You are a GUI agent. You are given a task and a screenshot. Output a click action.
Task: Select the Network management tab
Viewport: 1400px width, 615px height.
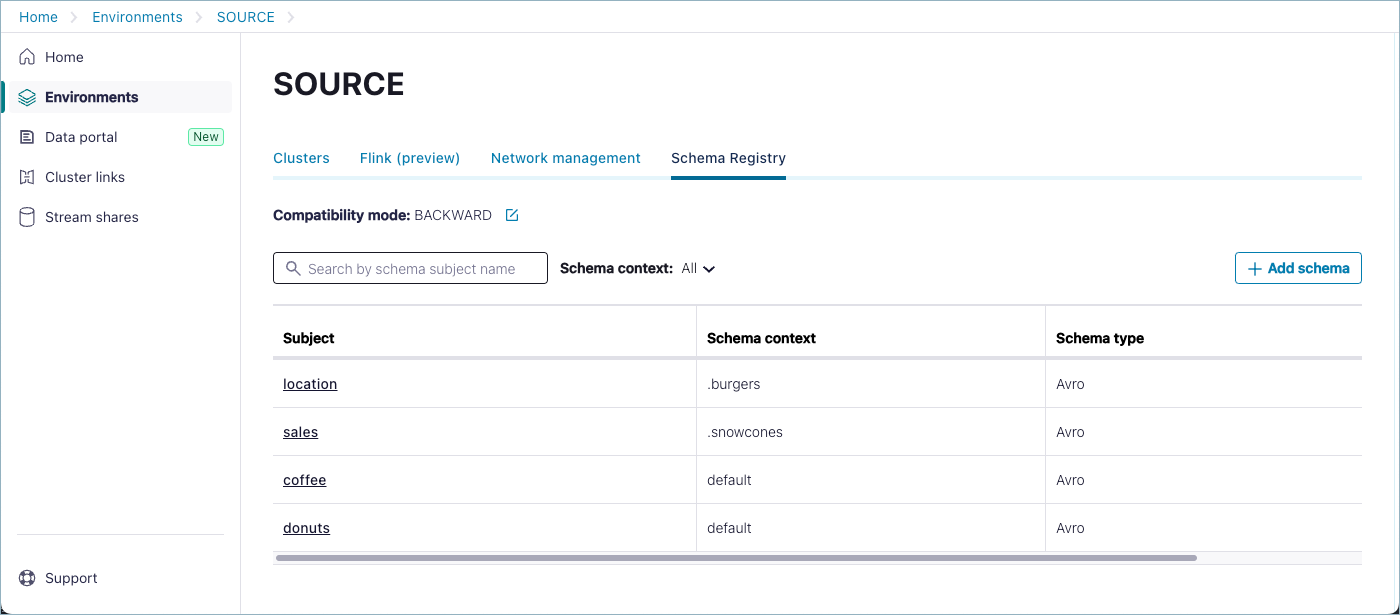[565, 158]
